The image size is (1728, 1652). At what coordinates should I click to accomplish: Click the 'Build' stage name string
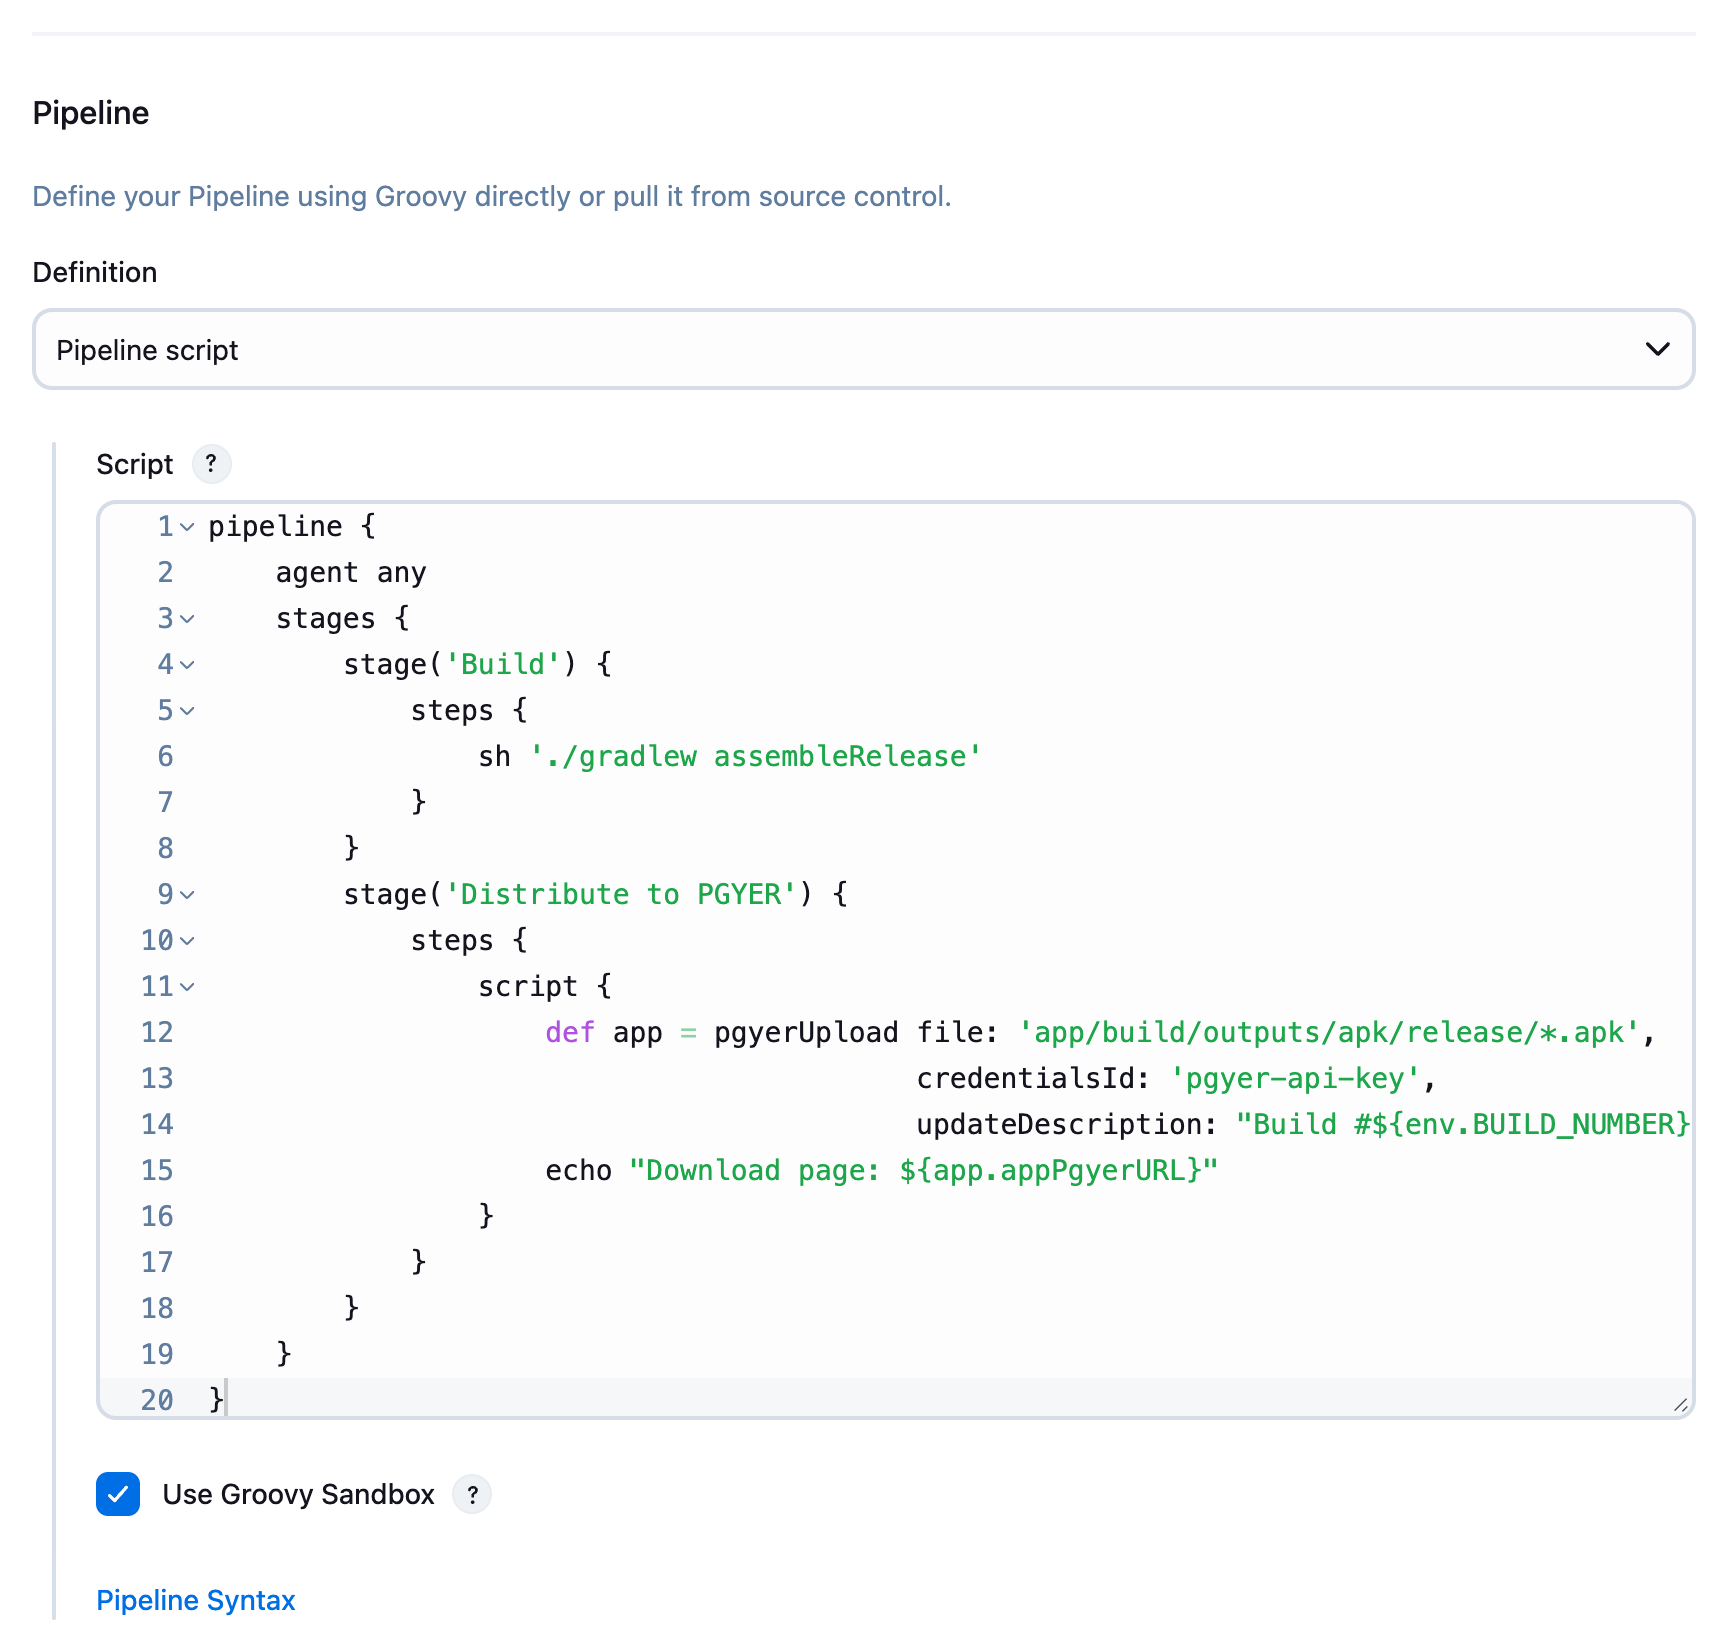point(503,665)
